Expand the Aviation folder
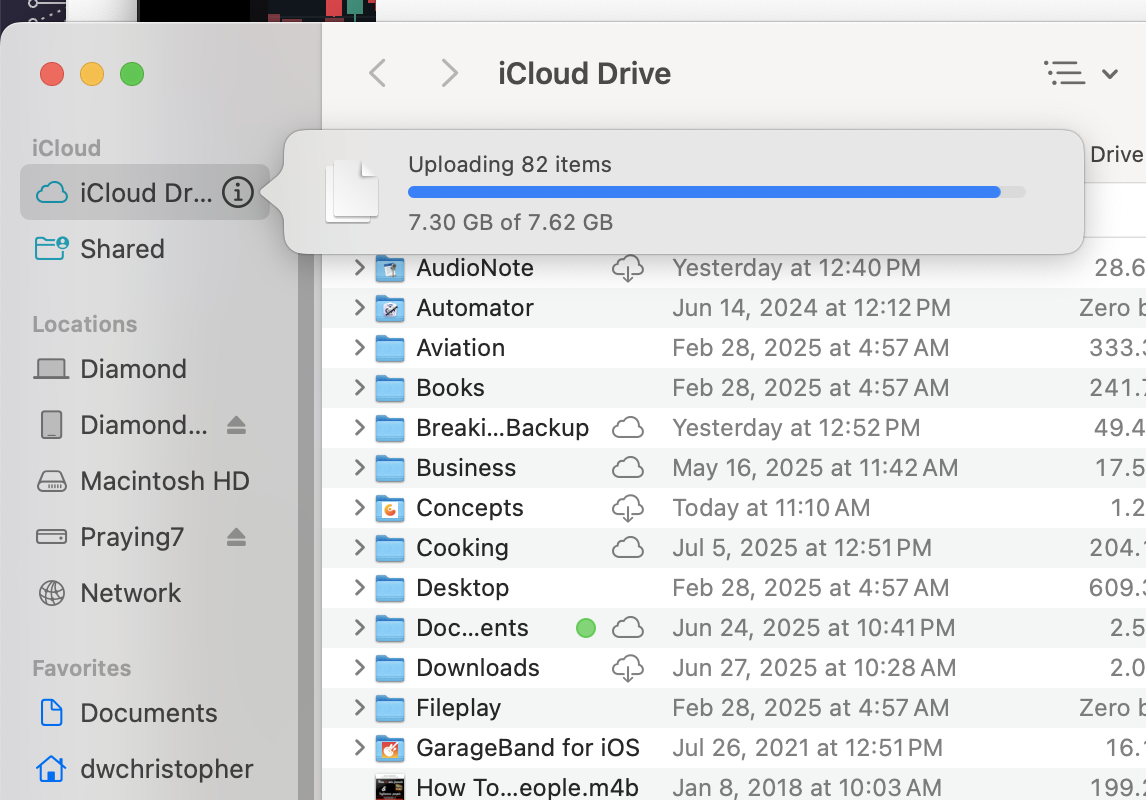 (359, 348)
